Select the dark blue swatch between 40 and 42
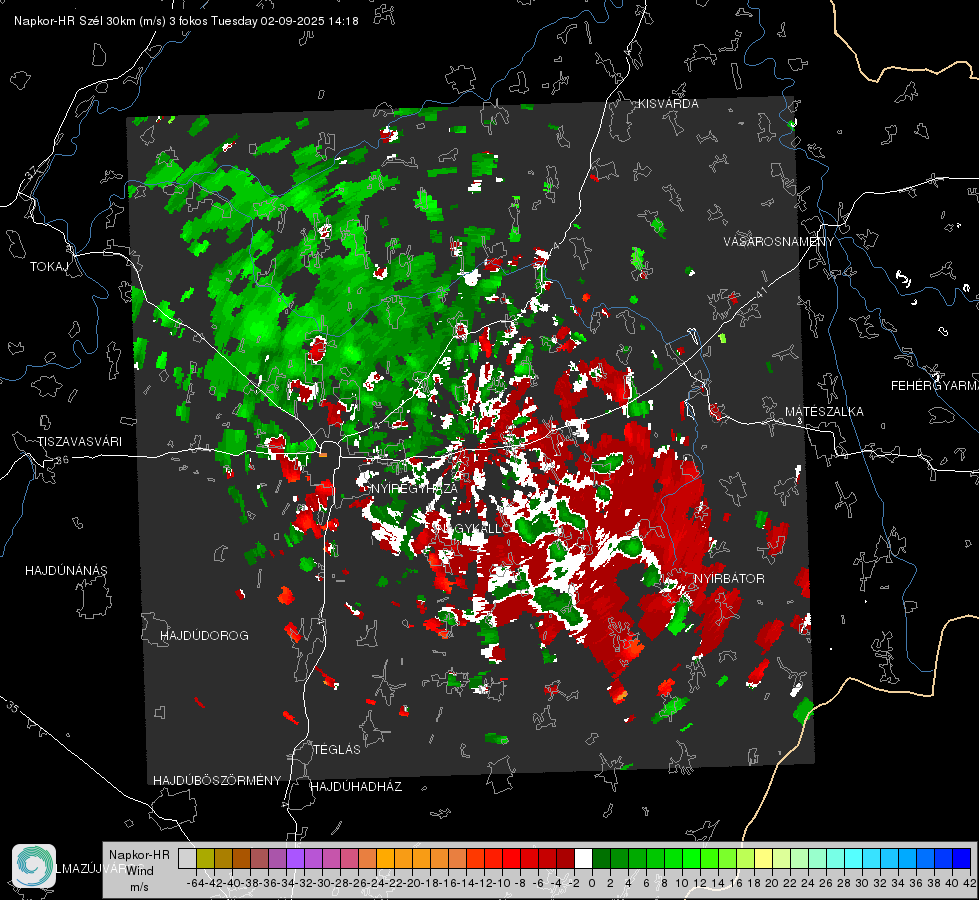This screenshot has height=900, width=979. tap(962, 858)
